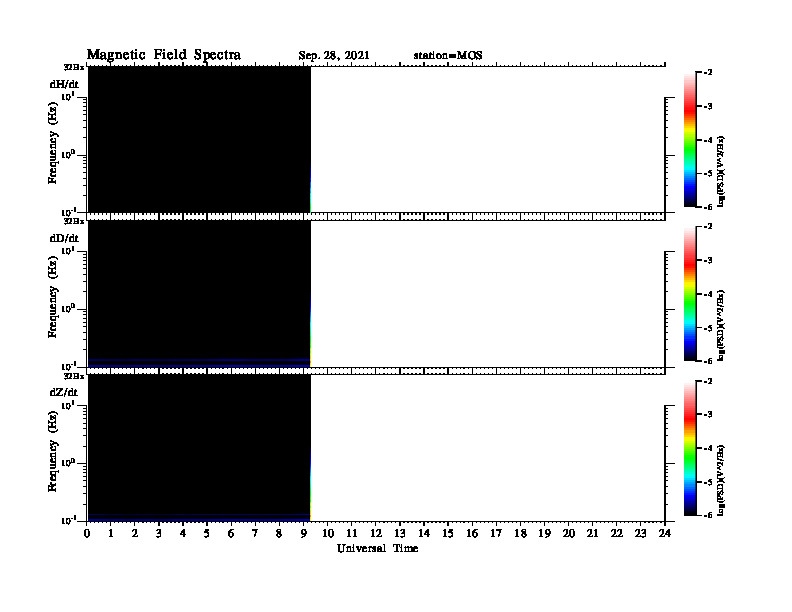This screenshot has height=612, width=792.
Task: Click the "Frequency (Hz)" label of dD/dt panel
Action: (53, 297)
